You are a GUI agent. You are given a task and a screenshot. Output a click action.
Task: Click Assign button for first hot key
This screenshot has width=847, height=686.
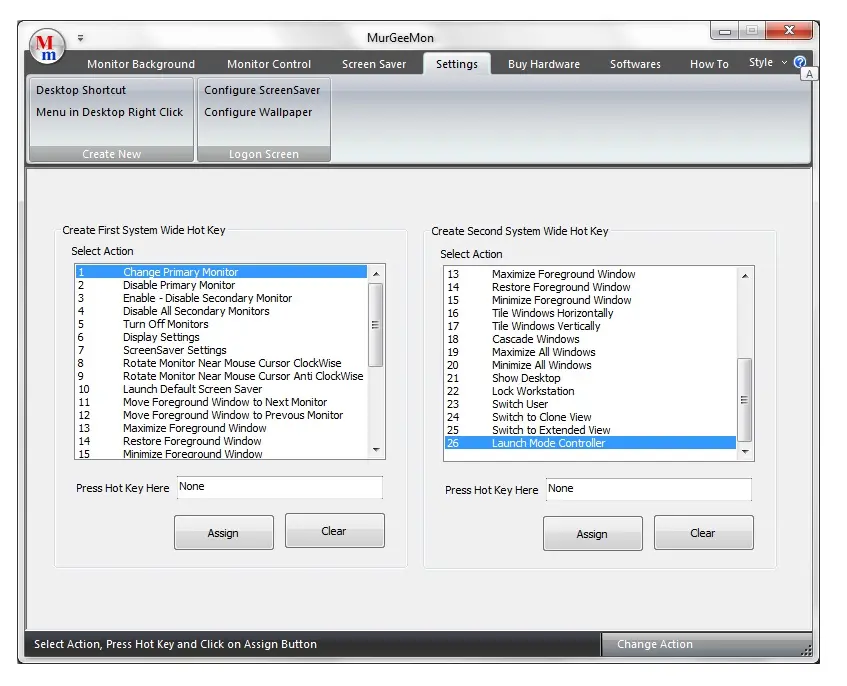(x=224, y=533)
